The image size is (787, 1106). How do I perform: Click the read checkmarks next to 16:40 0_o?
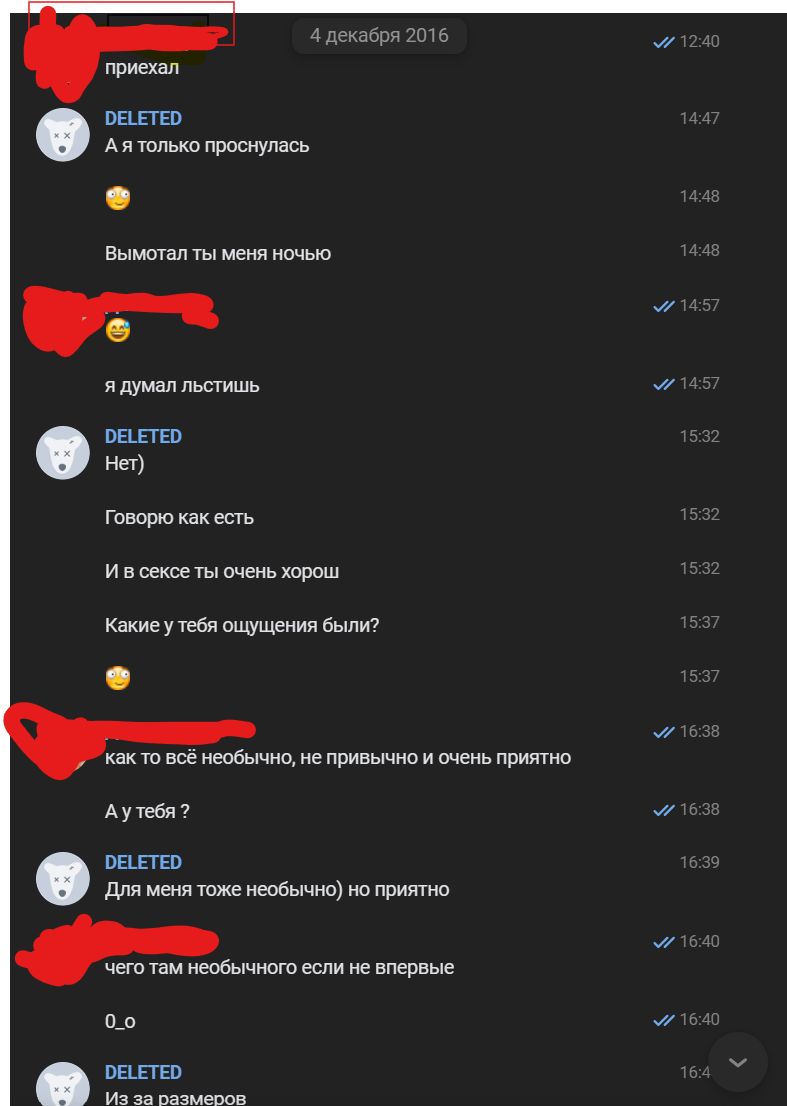pos(664,1020)
